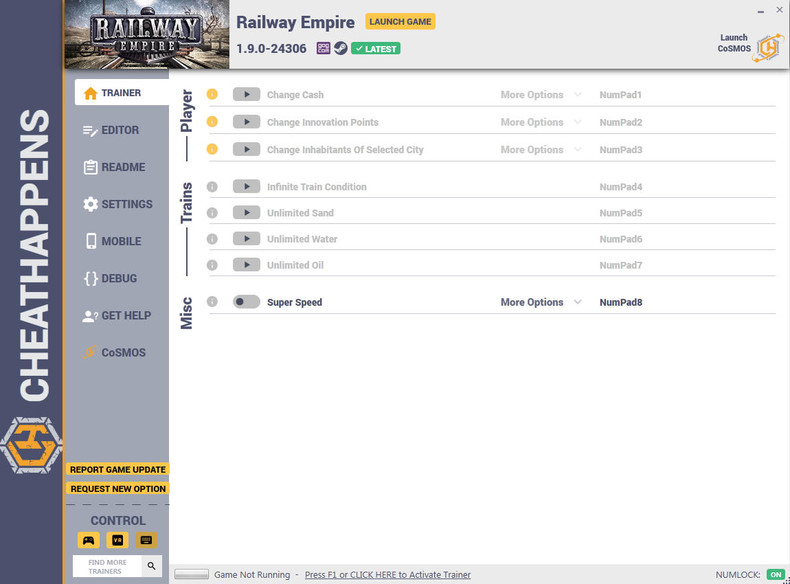
Task: Click the info icon beside Infinite Train Condition
Action: [x=212, y=186]
